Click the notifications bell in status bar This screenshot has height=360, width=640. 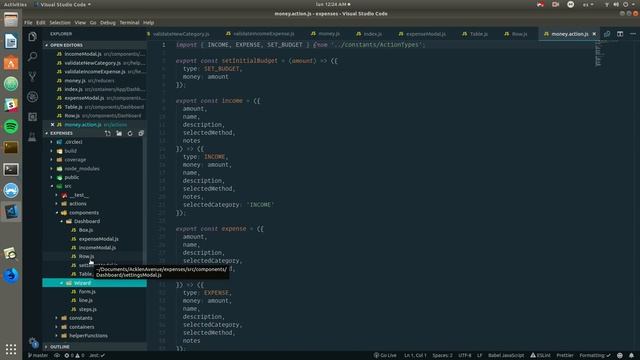[x=631, y=356]
